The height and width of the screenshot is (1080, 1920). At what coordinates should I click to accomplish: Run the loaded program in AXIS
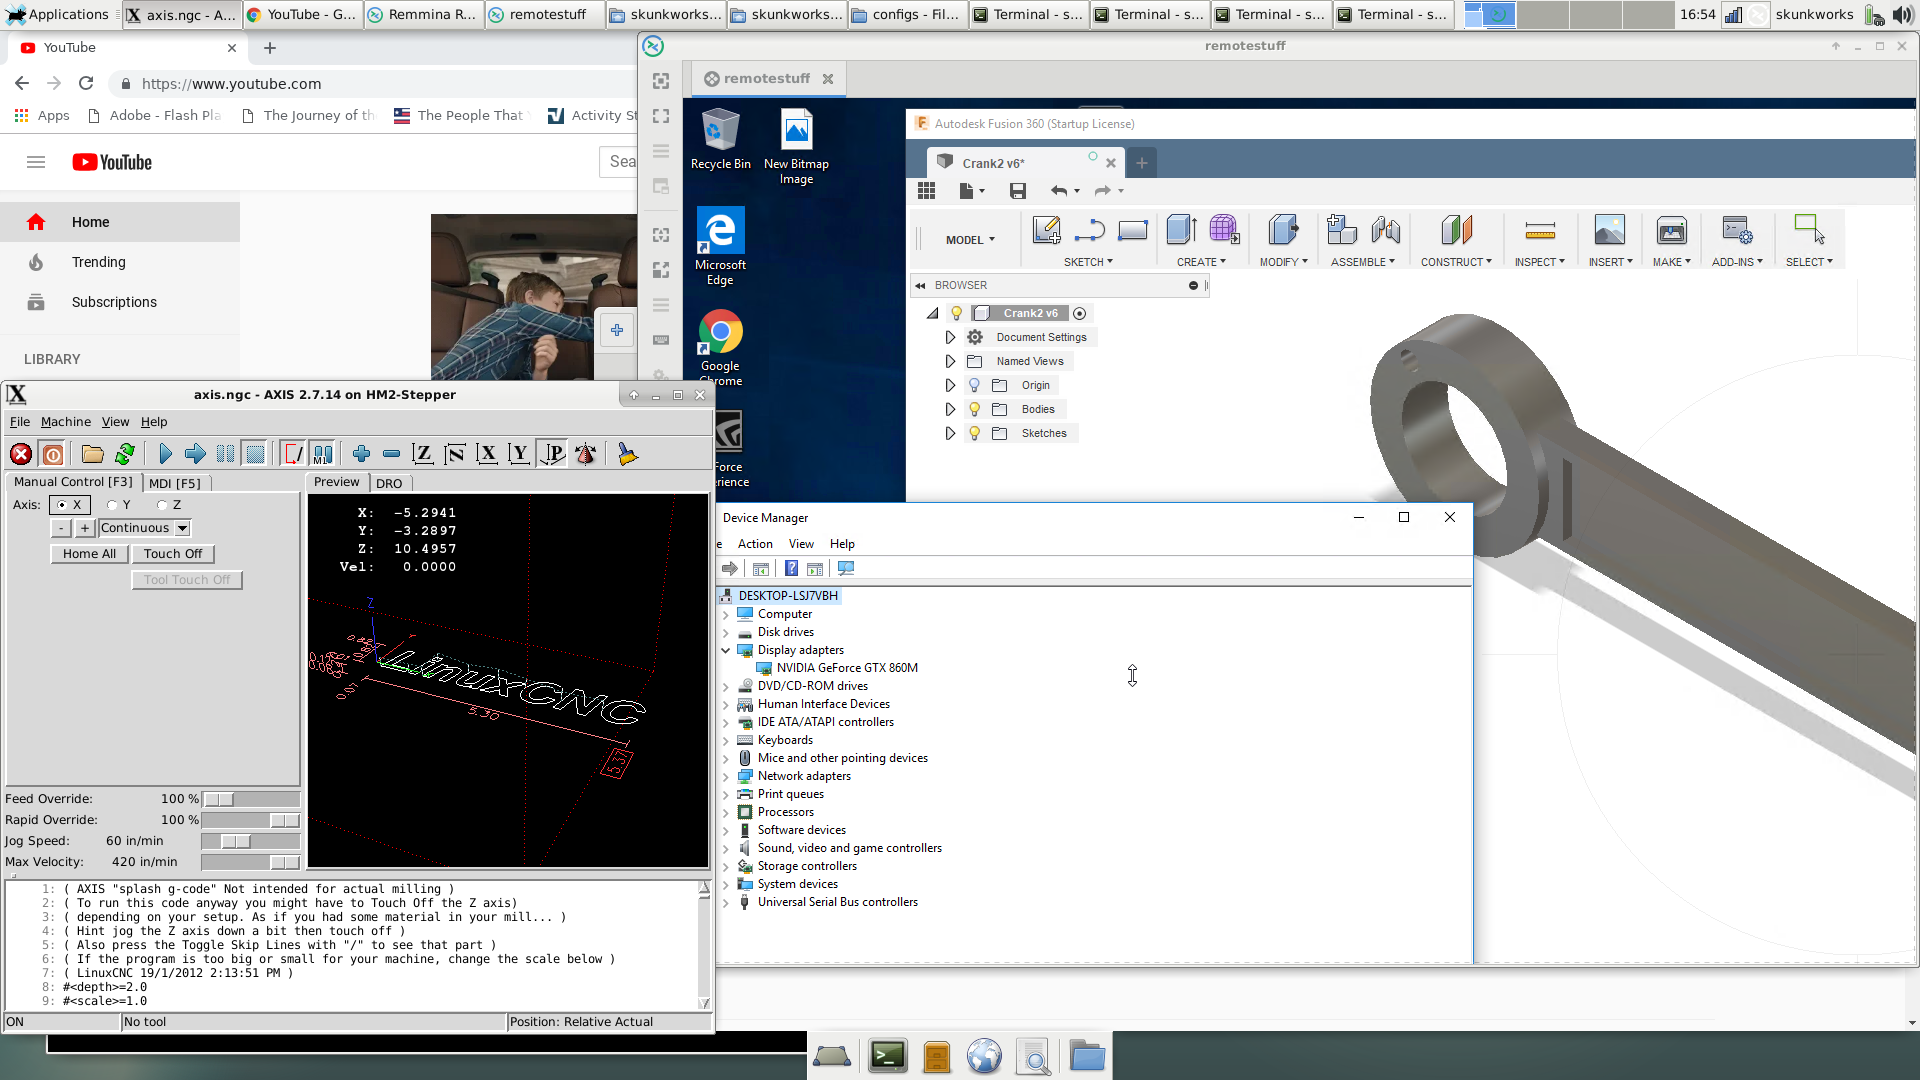[x=165, y=454]
